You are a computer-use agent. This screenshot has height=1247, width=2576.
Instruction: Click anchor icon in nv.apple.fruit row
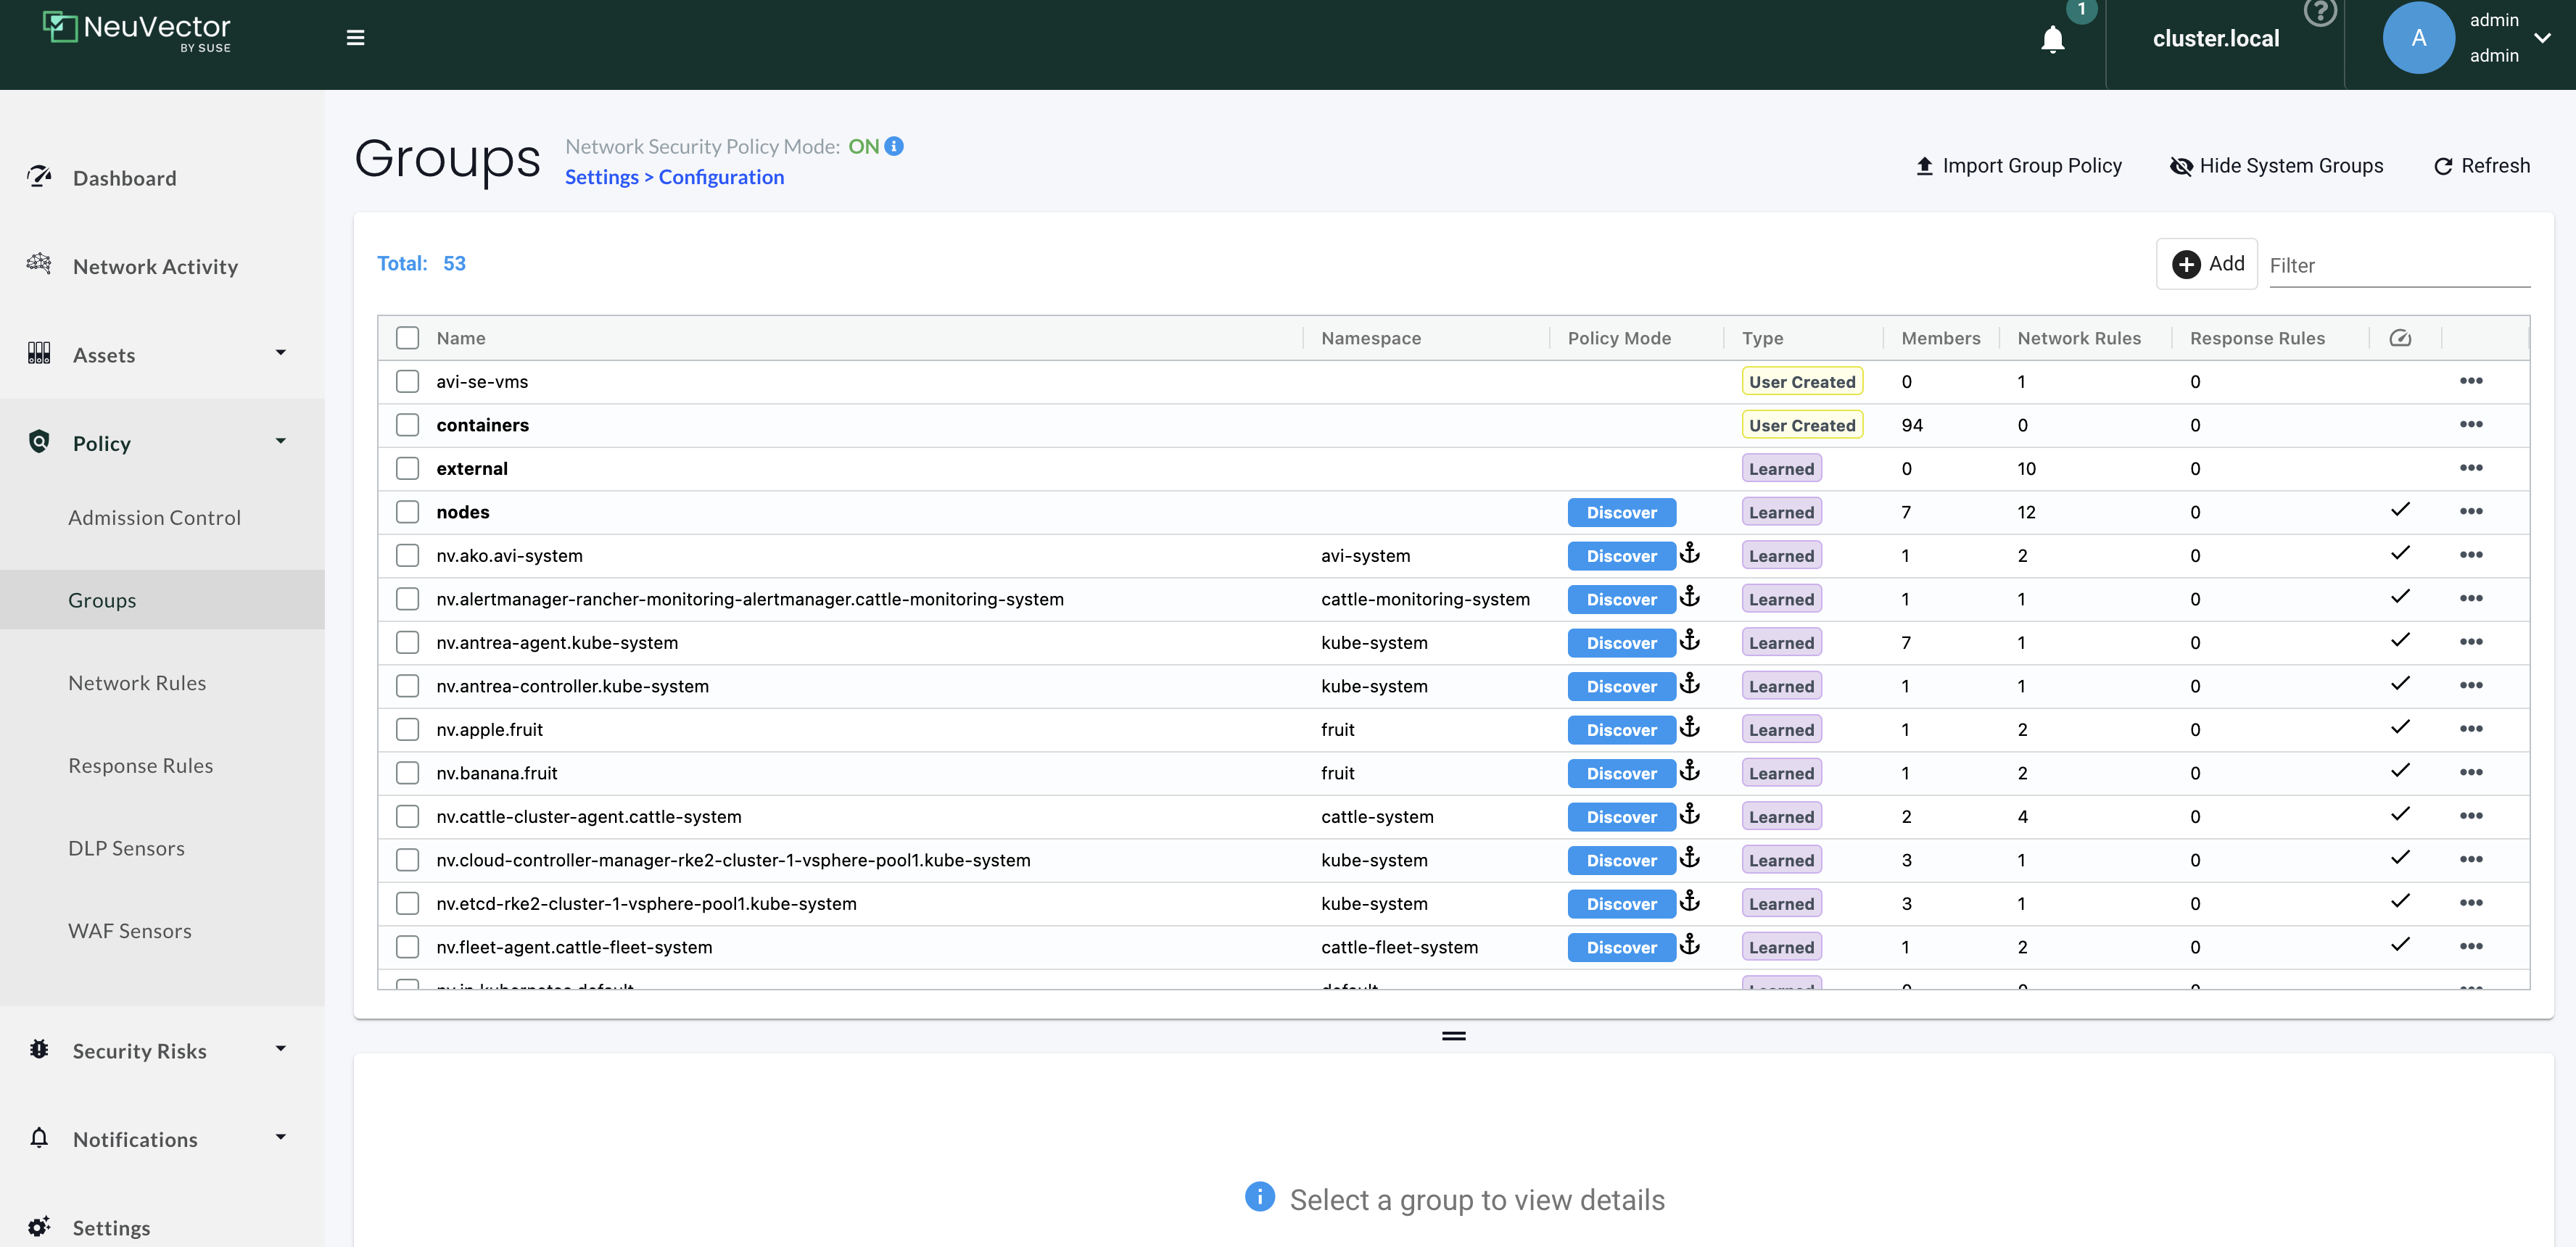[1689, 727]
